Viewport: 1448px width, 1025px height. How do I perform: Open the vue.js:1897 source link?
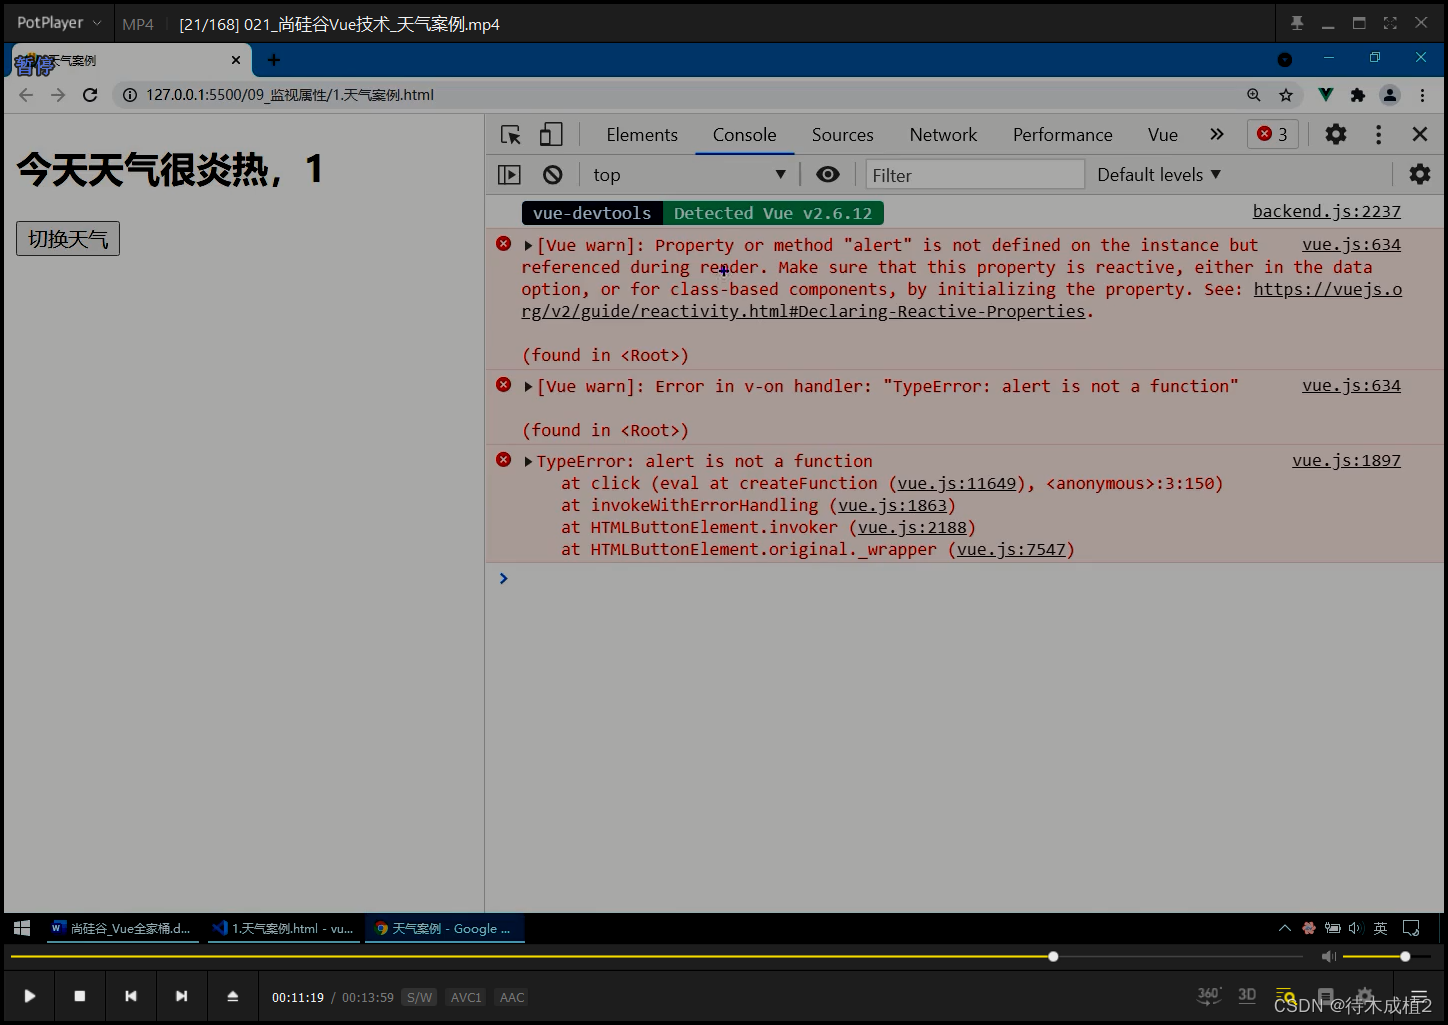(x=1346, y=461)
